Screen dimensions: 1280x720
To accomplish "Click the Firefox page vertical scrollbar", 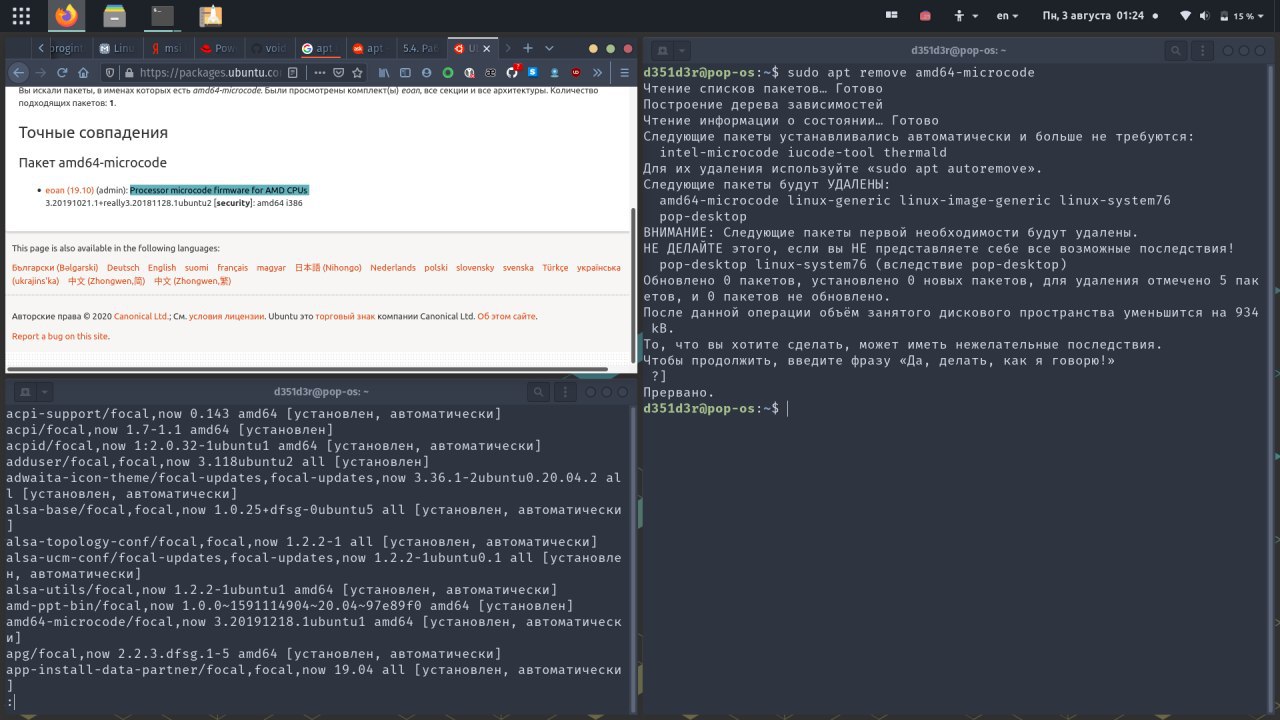I will coord(632,285).
